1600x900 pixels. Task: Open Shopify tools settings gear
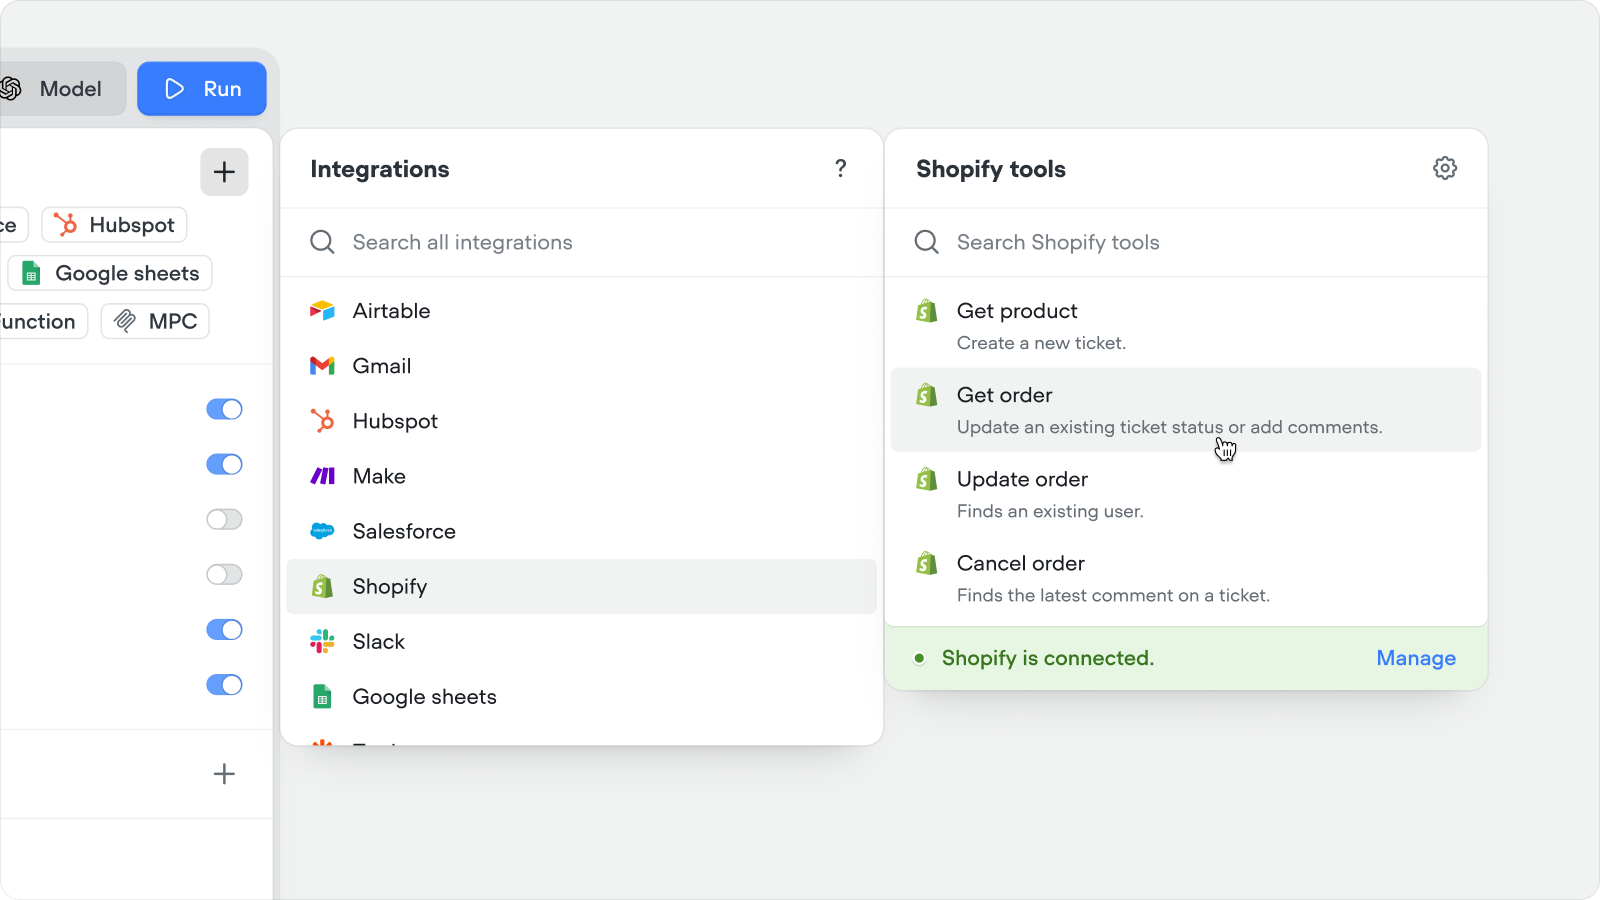[1444, 168]
